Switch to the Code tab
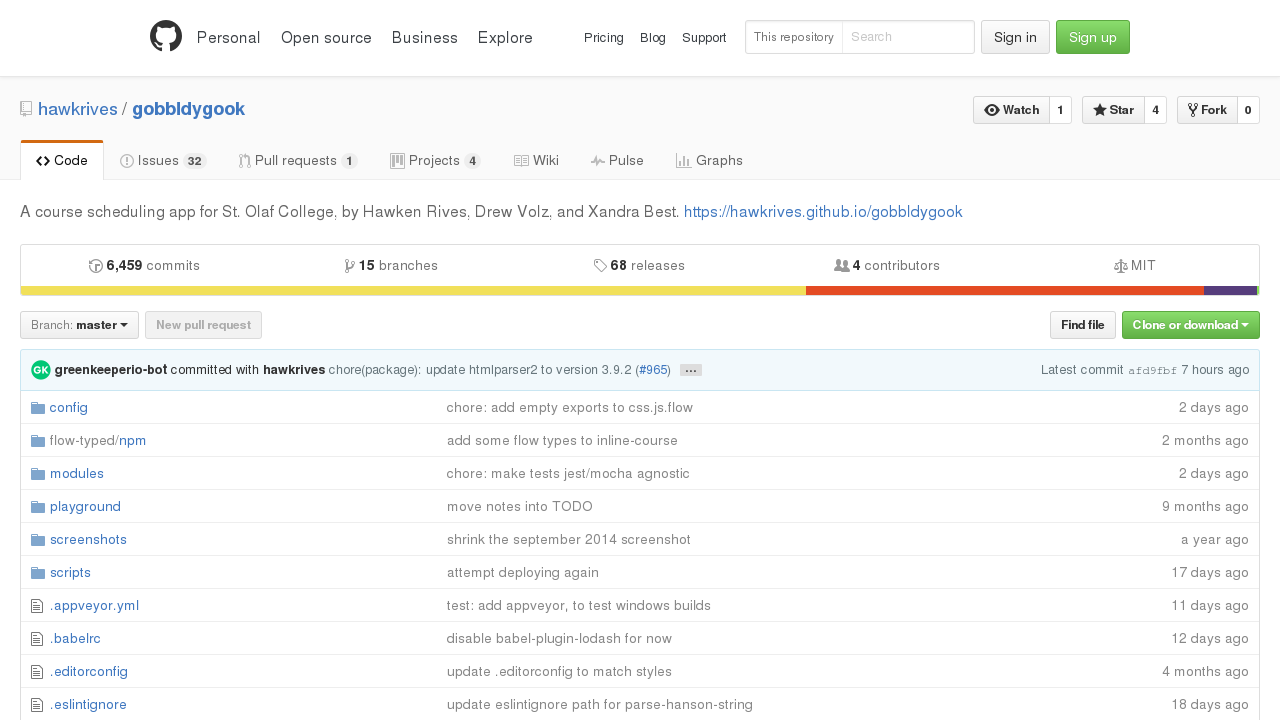This screenshot has width=1280, height=720. pos(62,160)
